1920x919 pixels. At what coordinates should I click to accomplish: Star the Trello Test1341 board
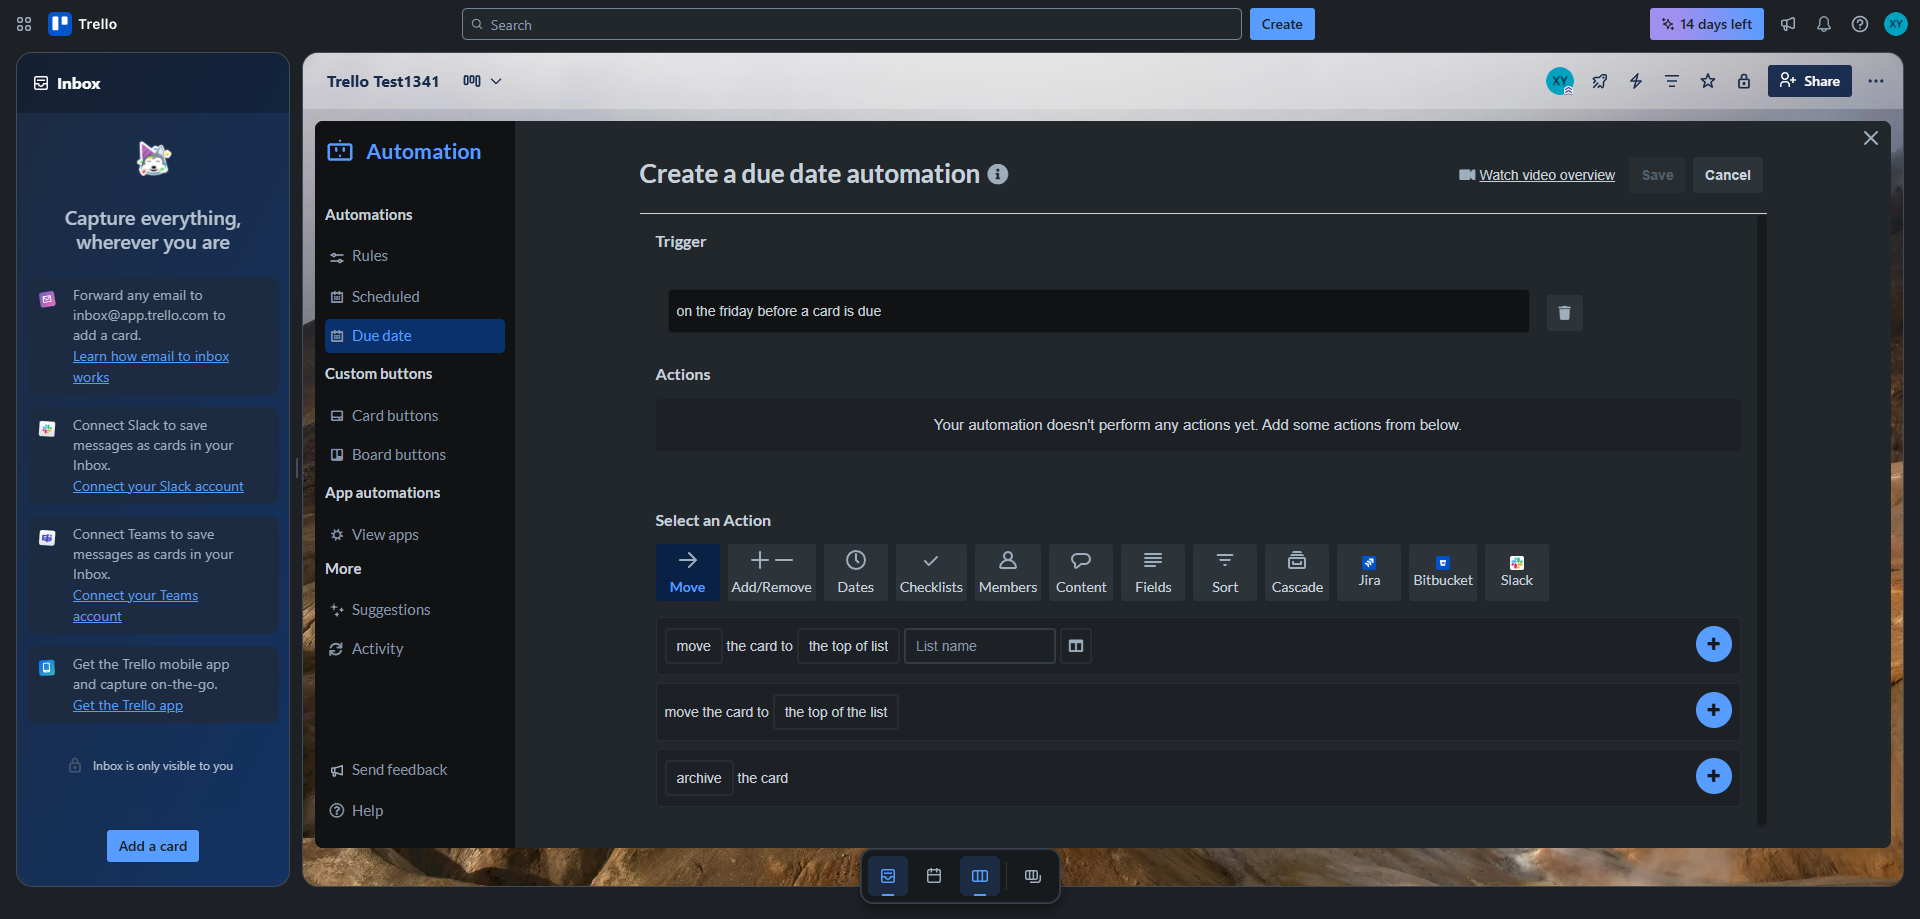pos(1708,81)
